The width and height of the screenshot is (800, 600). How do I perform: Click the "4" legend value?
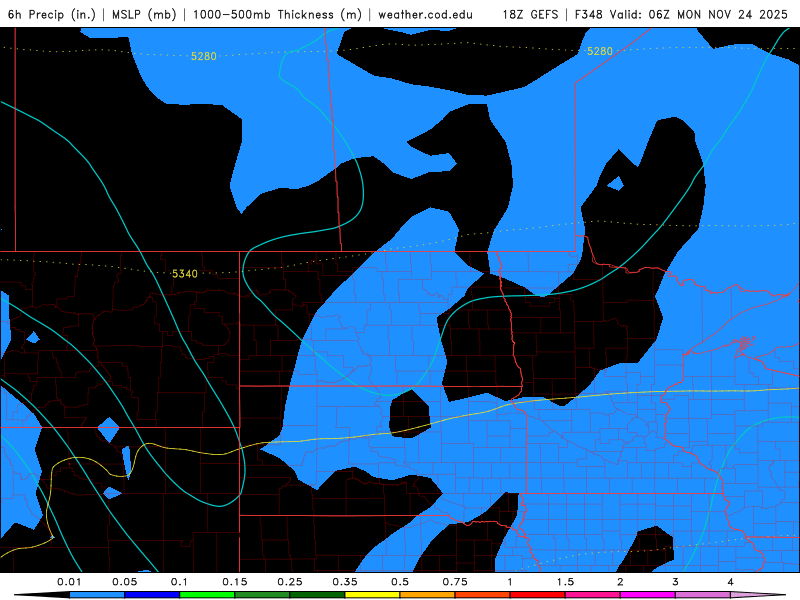point(731,582)
